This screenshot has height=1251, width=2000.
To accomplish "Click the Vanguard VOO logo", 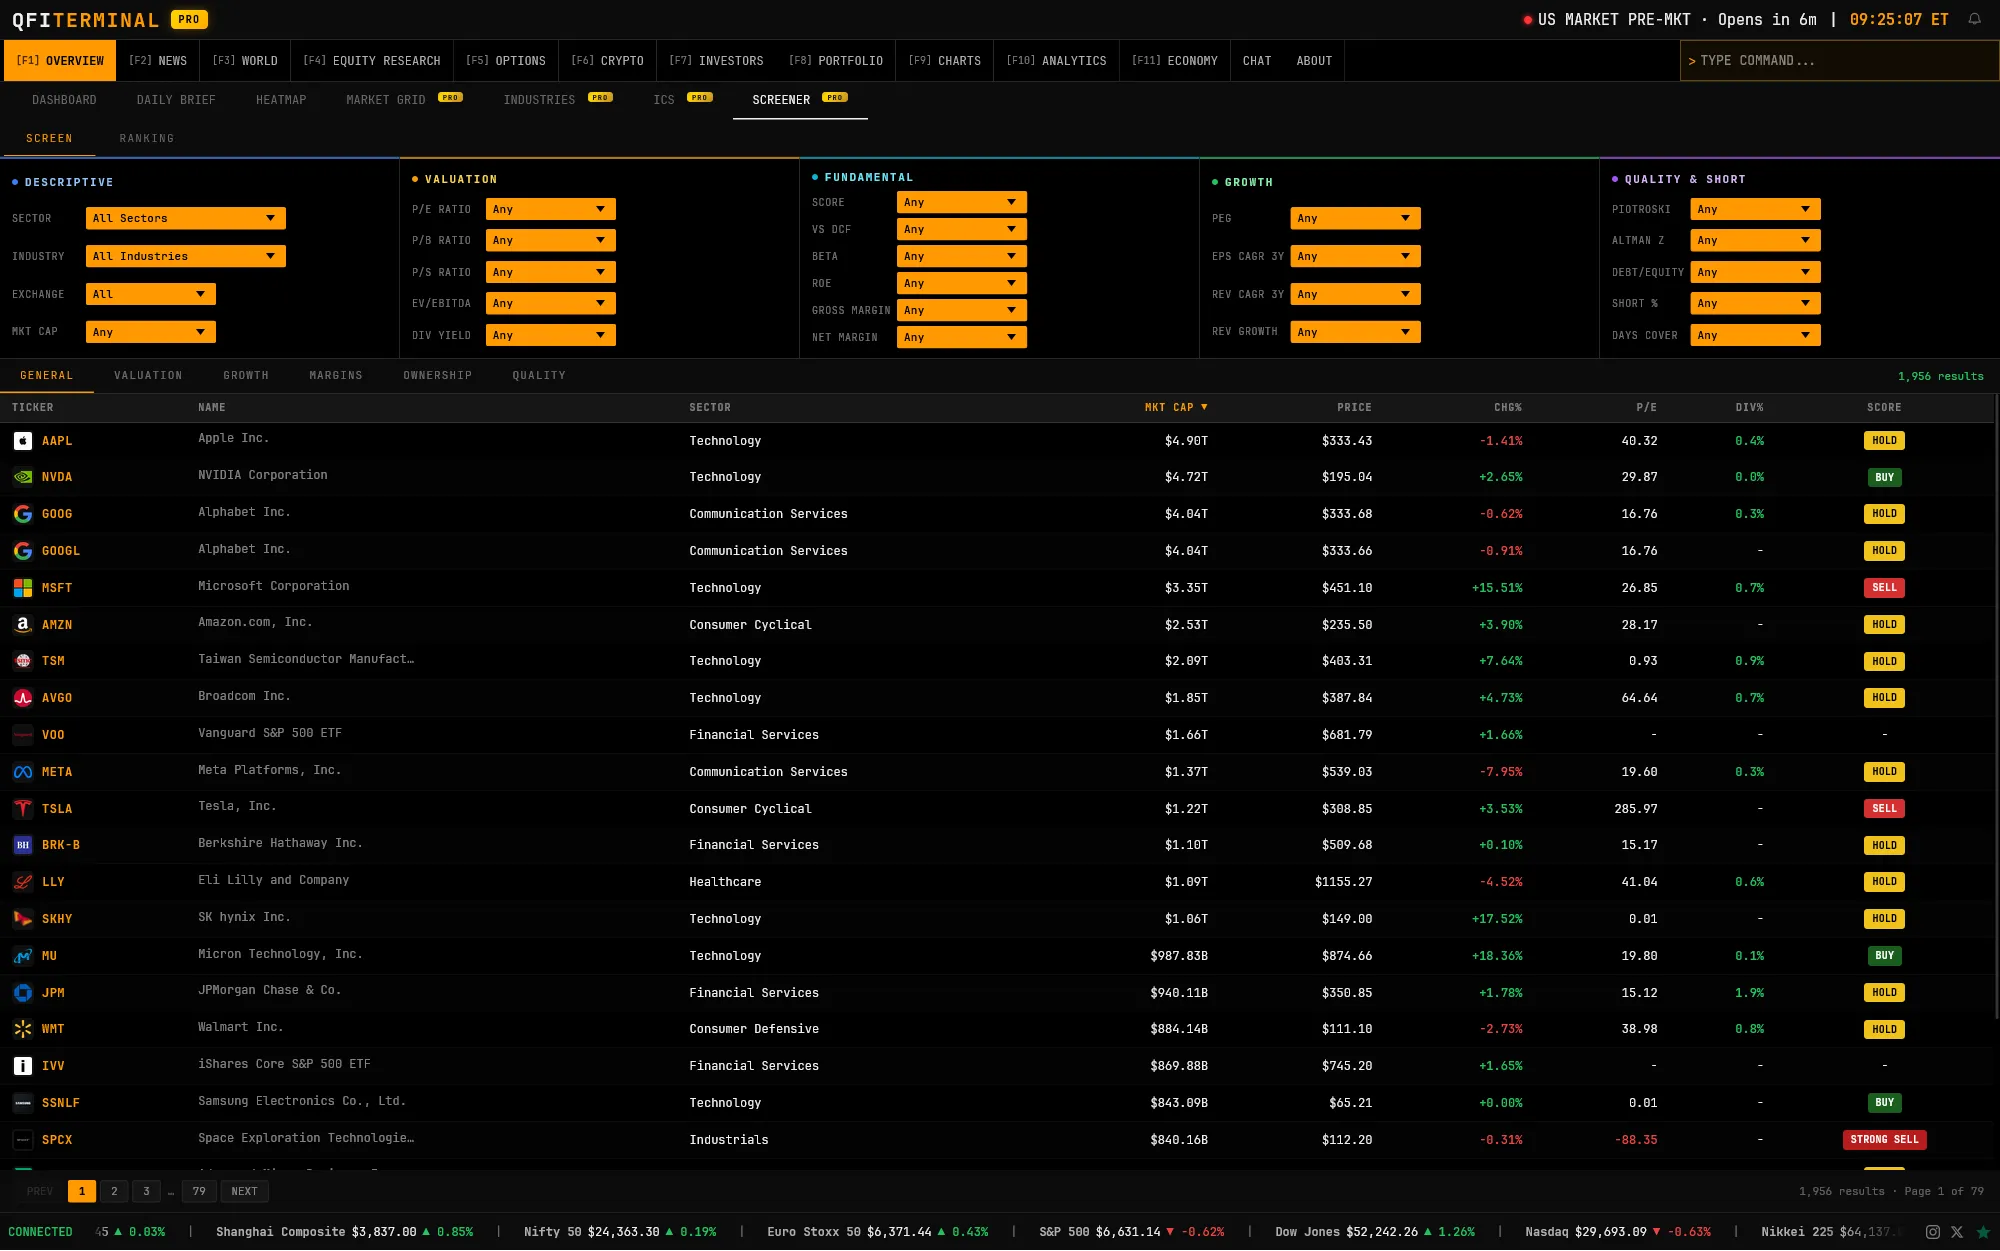I will (x=23, y=735).
